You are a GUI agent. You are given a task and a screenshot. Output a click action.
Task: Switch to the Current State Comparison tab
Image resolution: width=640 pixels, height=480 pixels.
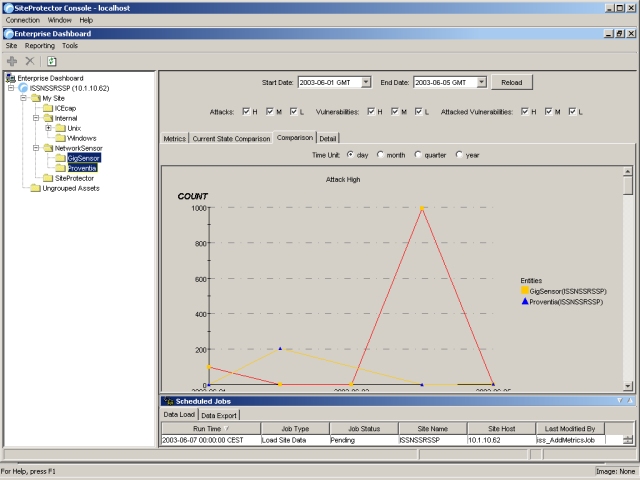pos(231,138)
